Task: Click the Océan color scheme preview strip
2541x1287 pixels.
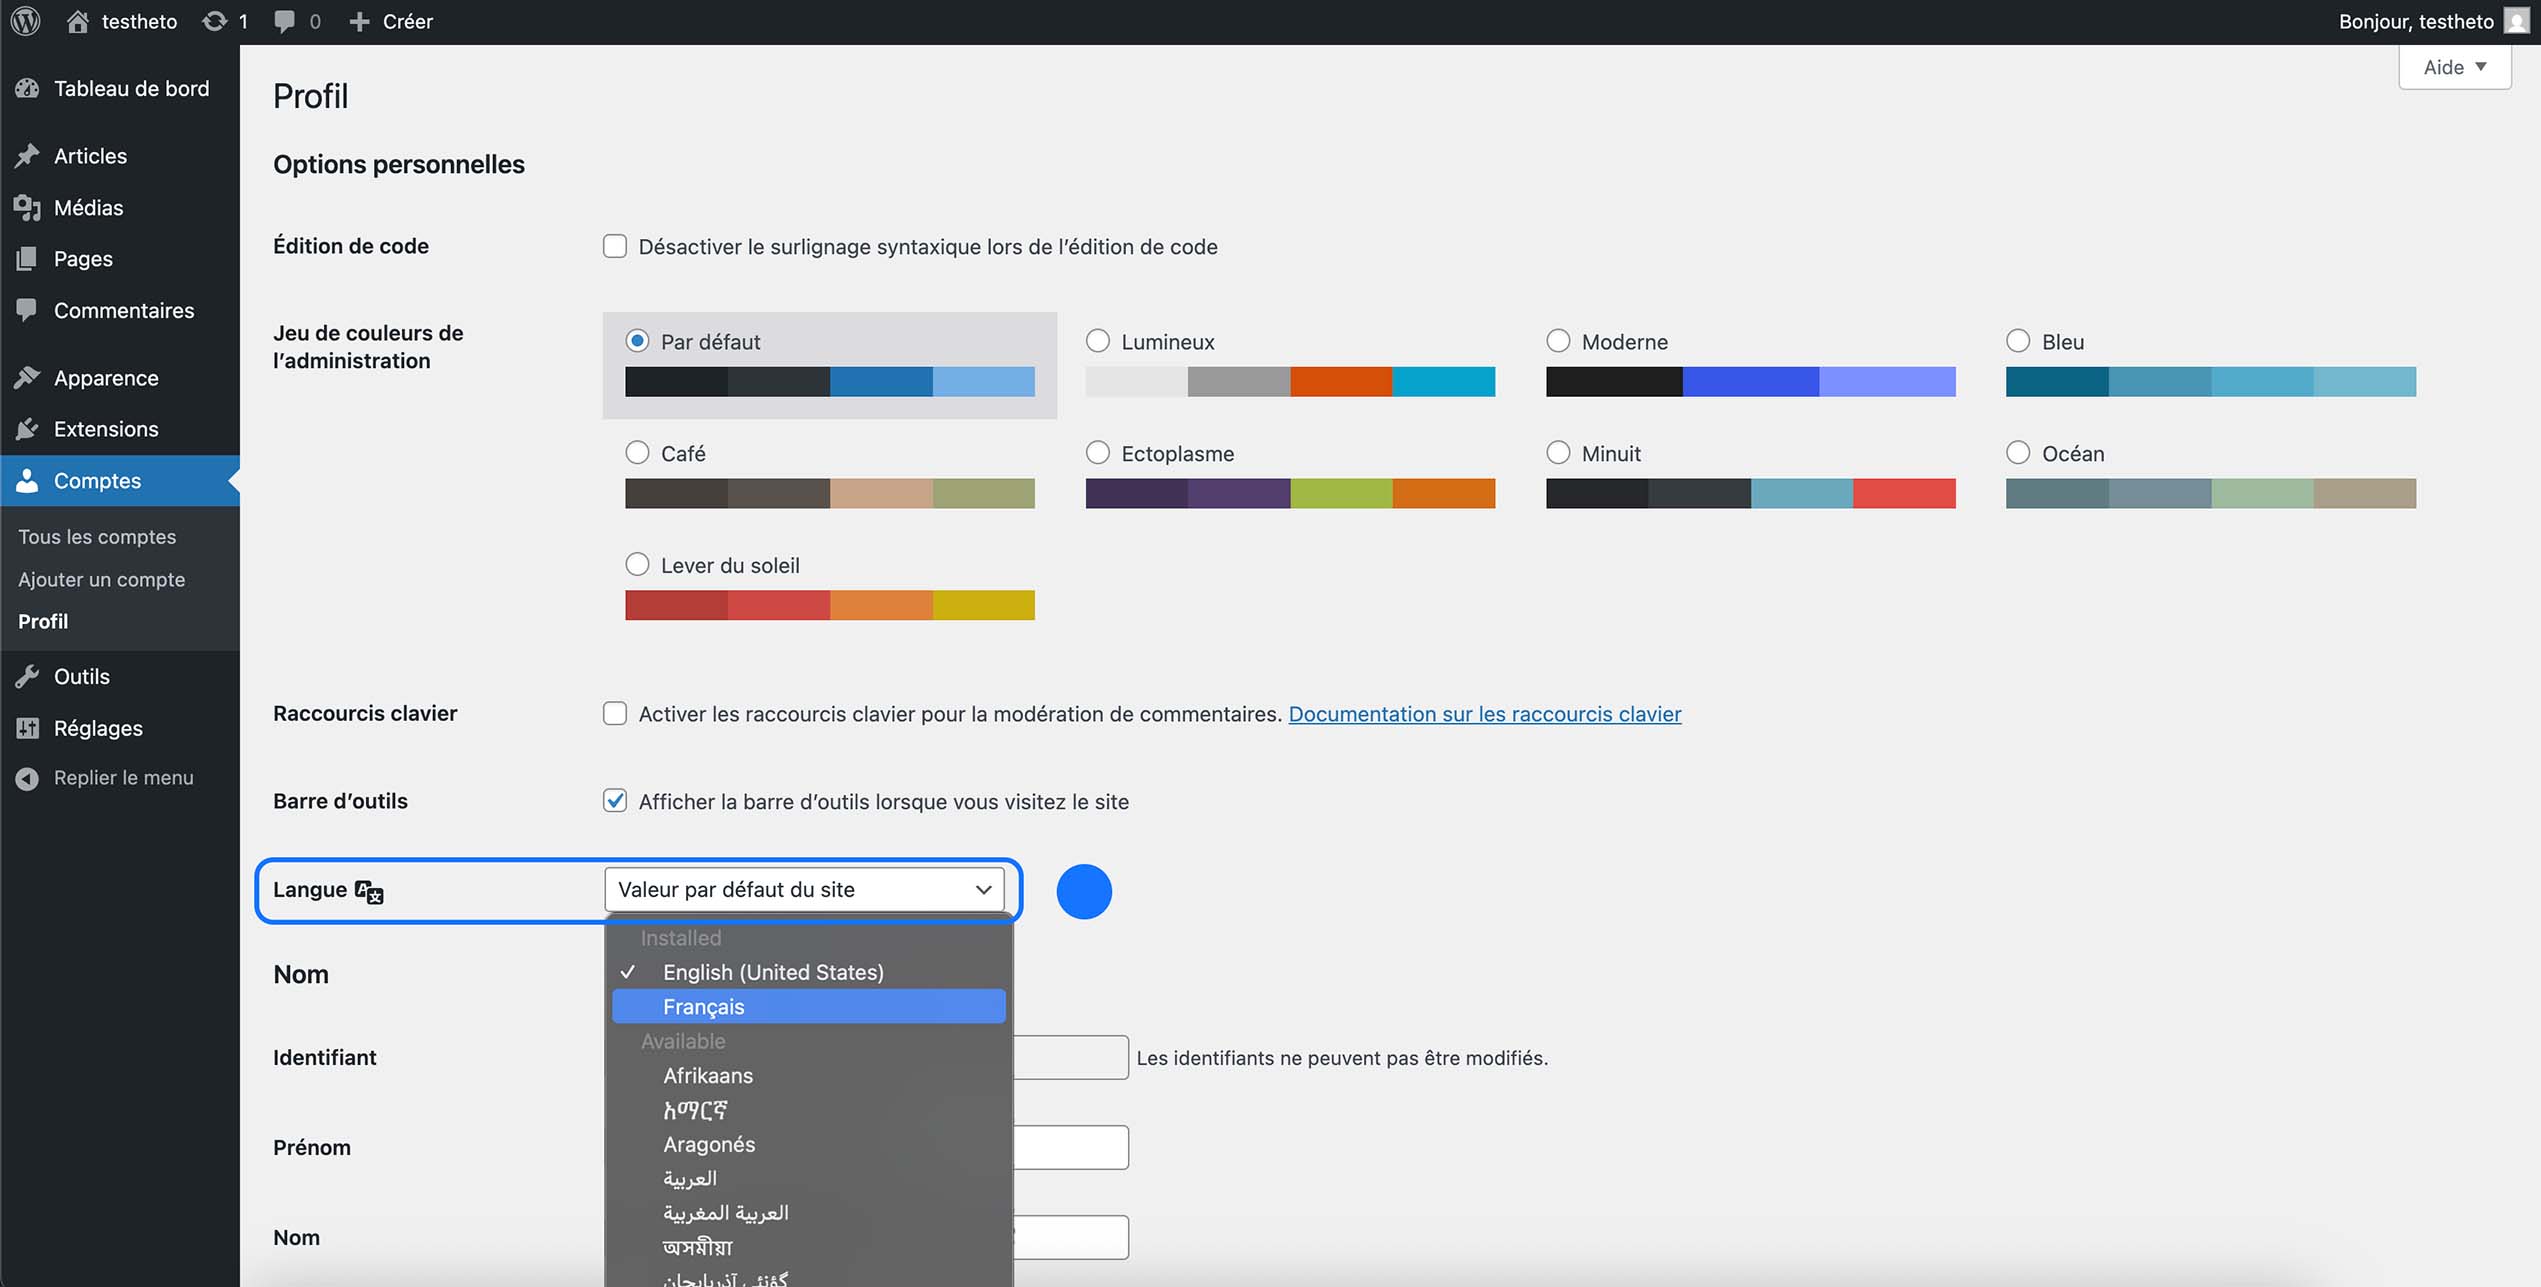Action: pyautogui.click(x=2210, y=492)
